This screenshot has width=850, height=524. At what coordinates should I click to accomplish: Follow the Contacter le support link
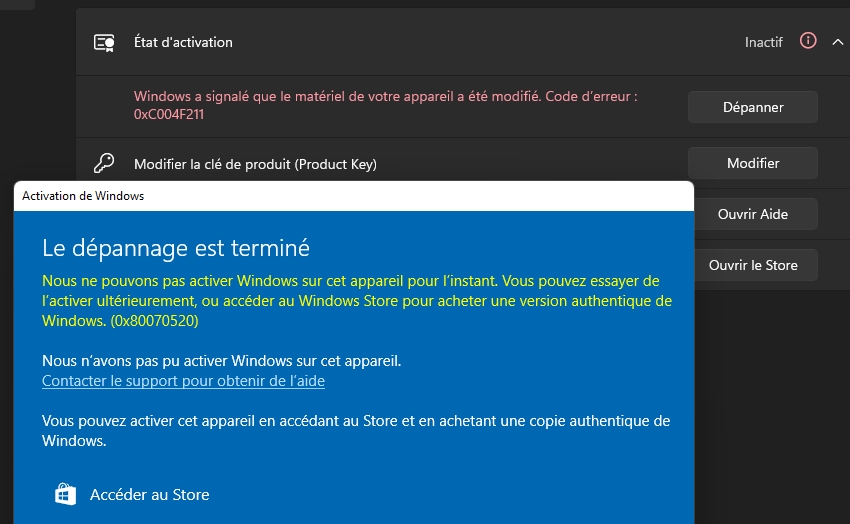(x=183, y=381)
